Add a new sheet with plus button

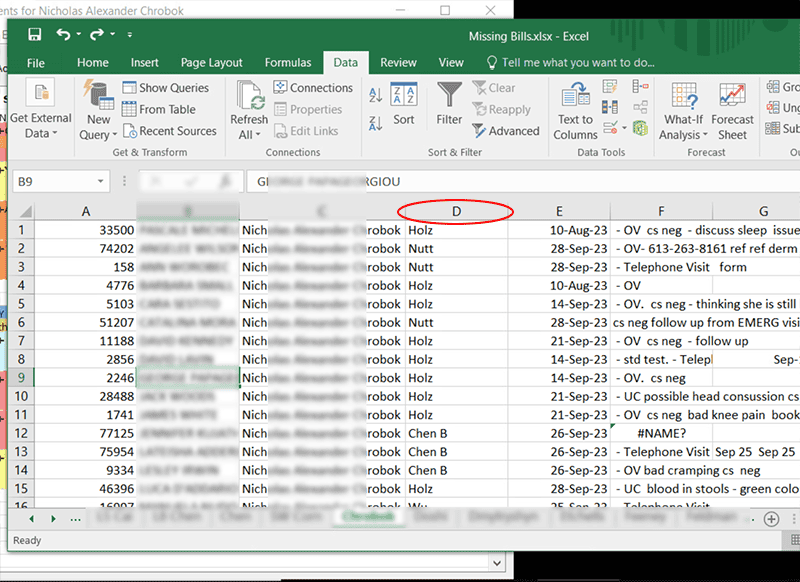point(771,519)
